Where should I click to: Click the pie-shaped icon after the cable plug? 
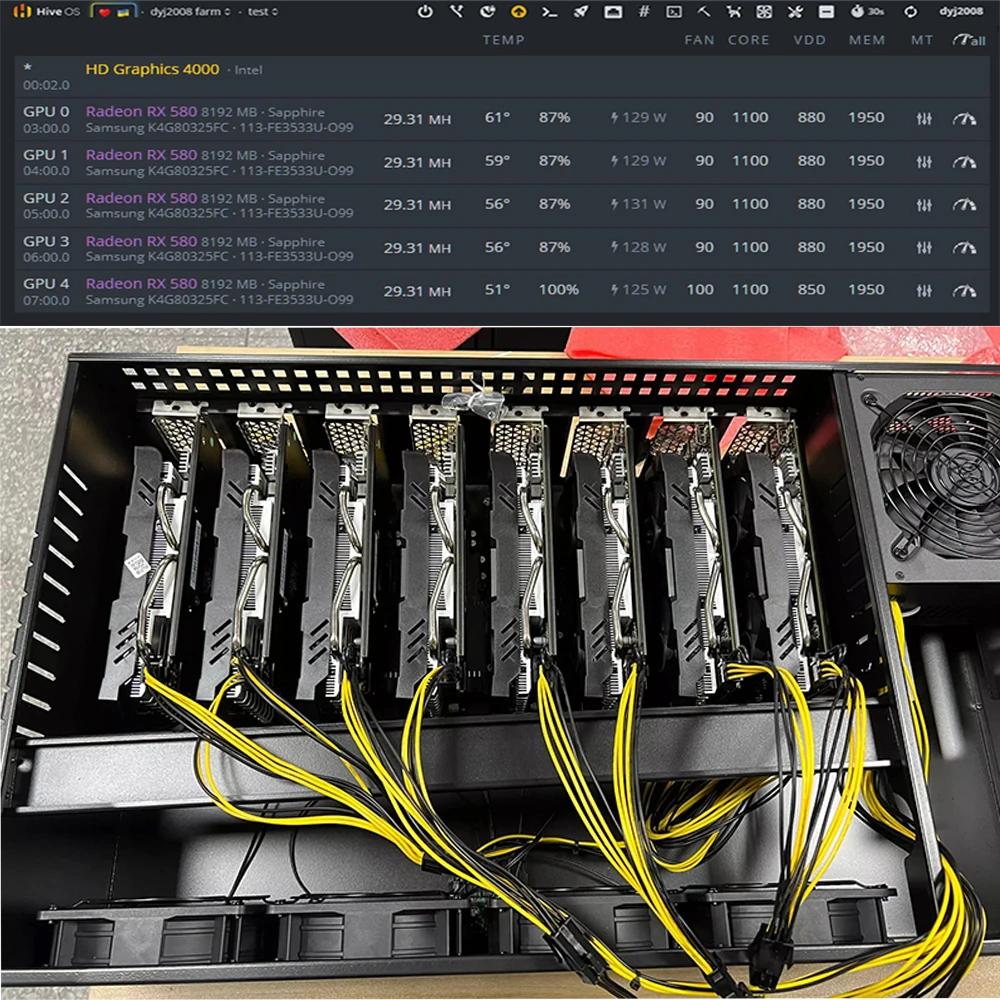(x=488, y=11)
